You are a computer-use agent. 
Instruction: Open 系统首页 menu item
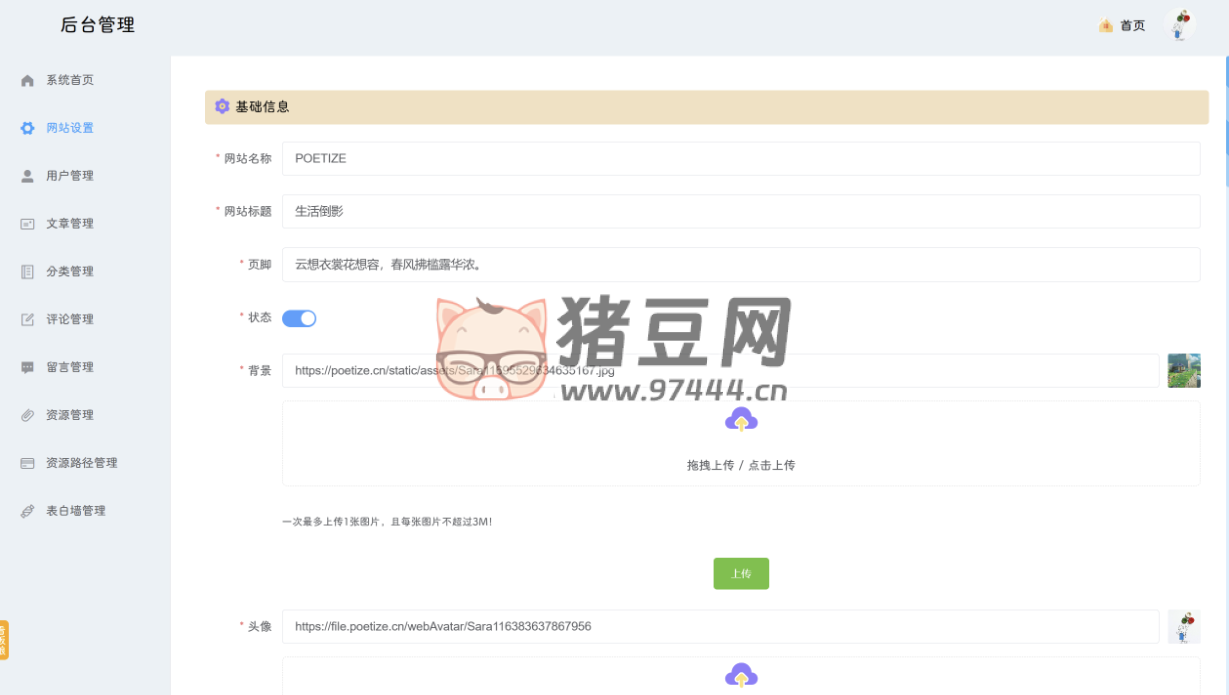click(70, 80)
